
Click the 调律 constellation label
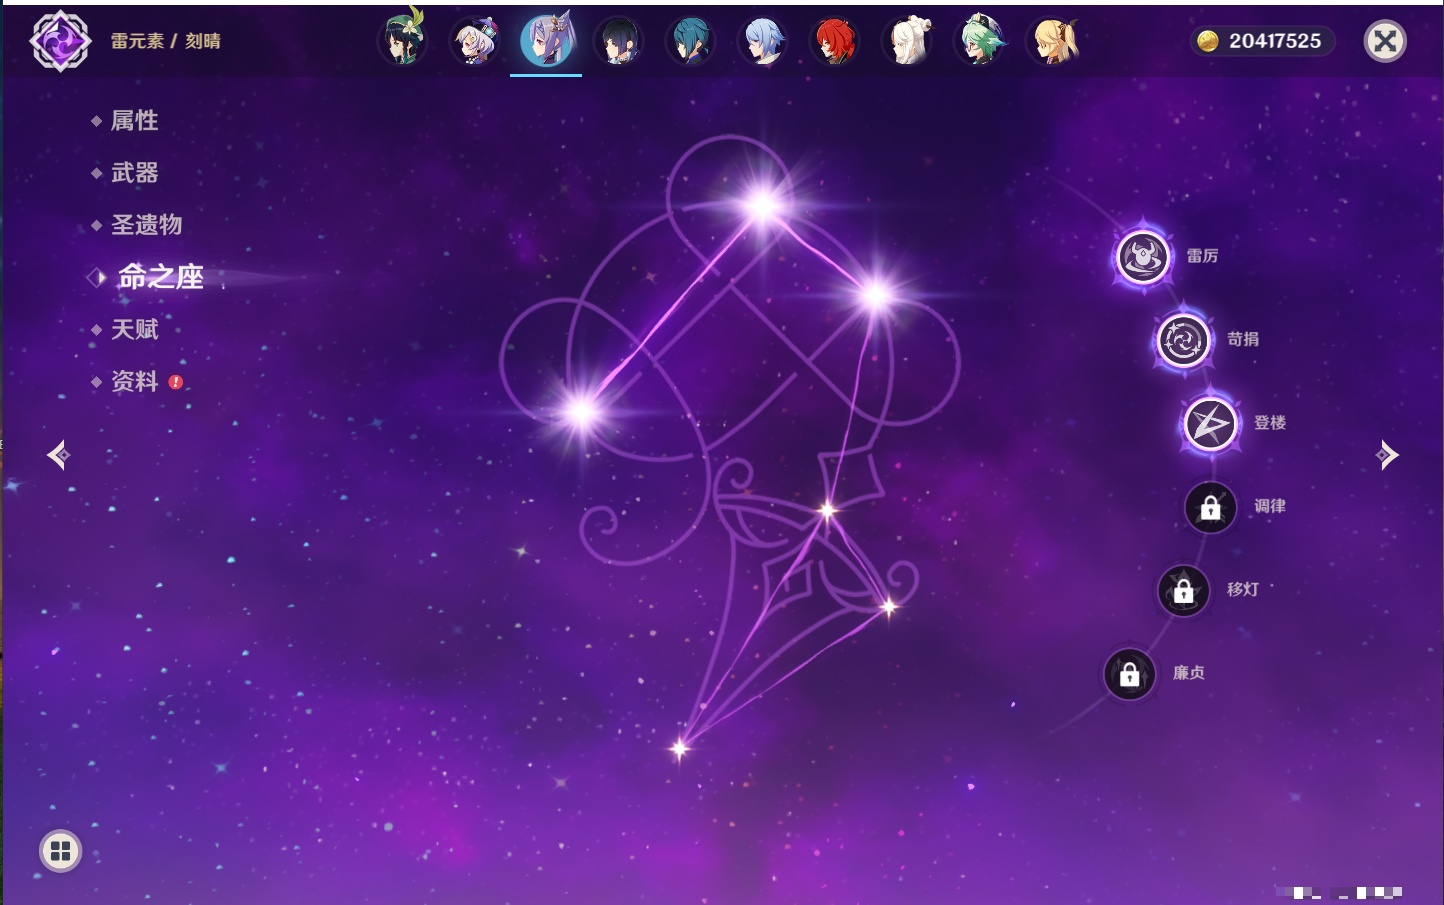[1270, 506]
